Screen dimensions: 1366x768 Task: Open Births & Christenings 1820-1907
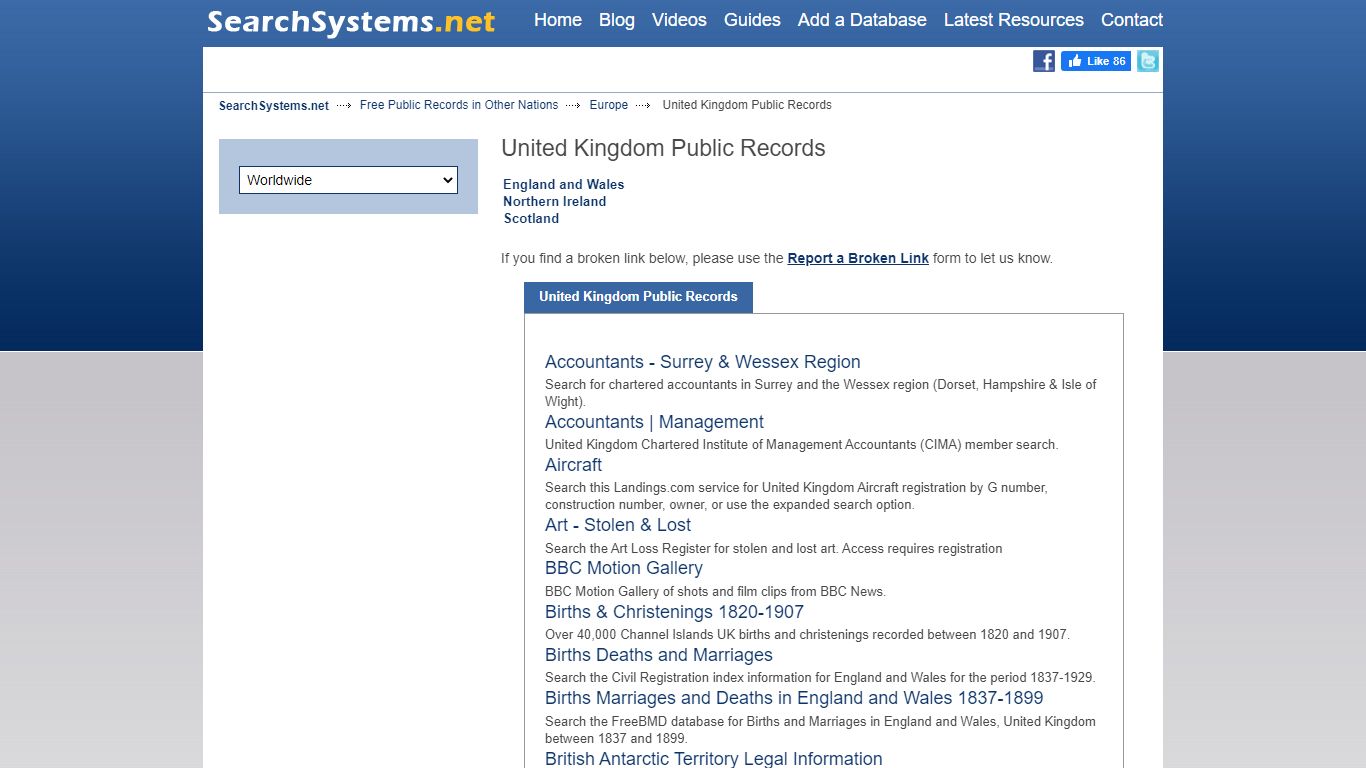(x=674, y=612)
